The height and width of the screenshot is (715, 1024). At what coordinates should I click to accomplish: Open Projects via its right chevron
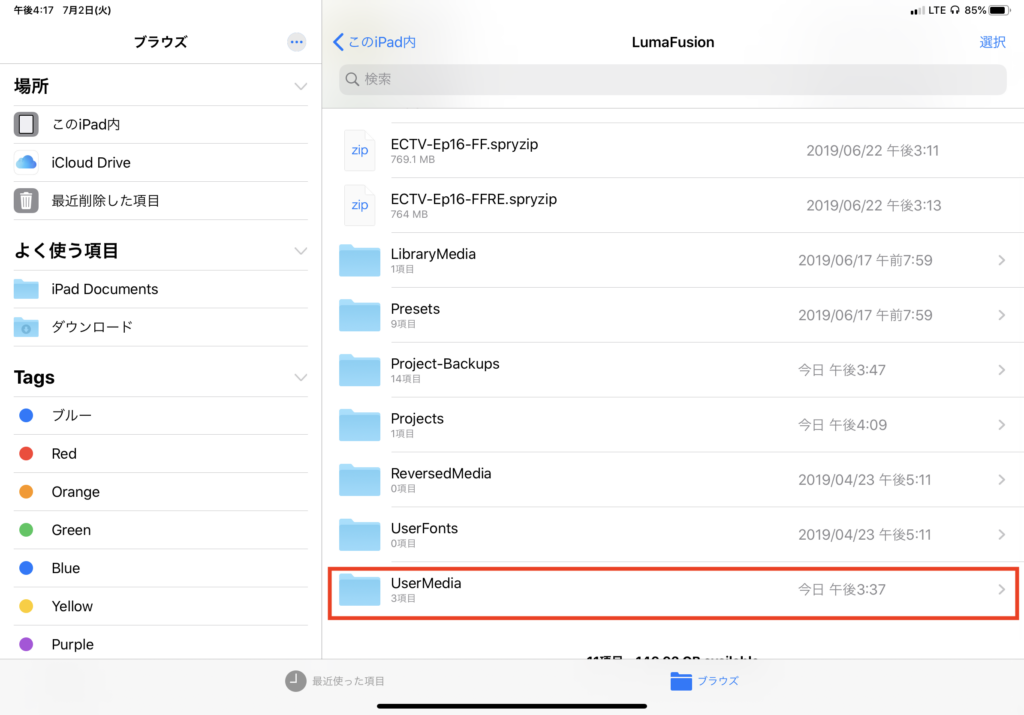pyautogui.click(x=1001, y=424)
